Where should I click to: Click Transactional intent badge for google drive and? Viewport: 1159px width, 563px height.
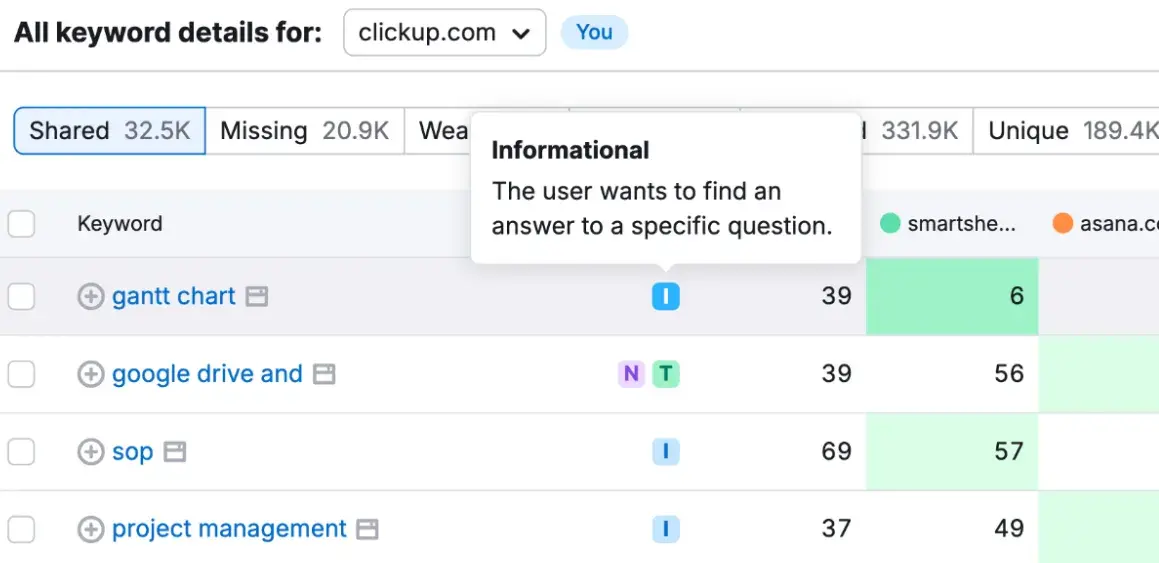[x=666, y=374]
